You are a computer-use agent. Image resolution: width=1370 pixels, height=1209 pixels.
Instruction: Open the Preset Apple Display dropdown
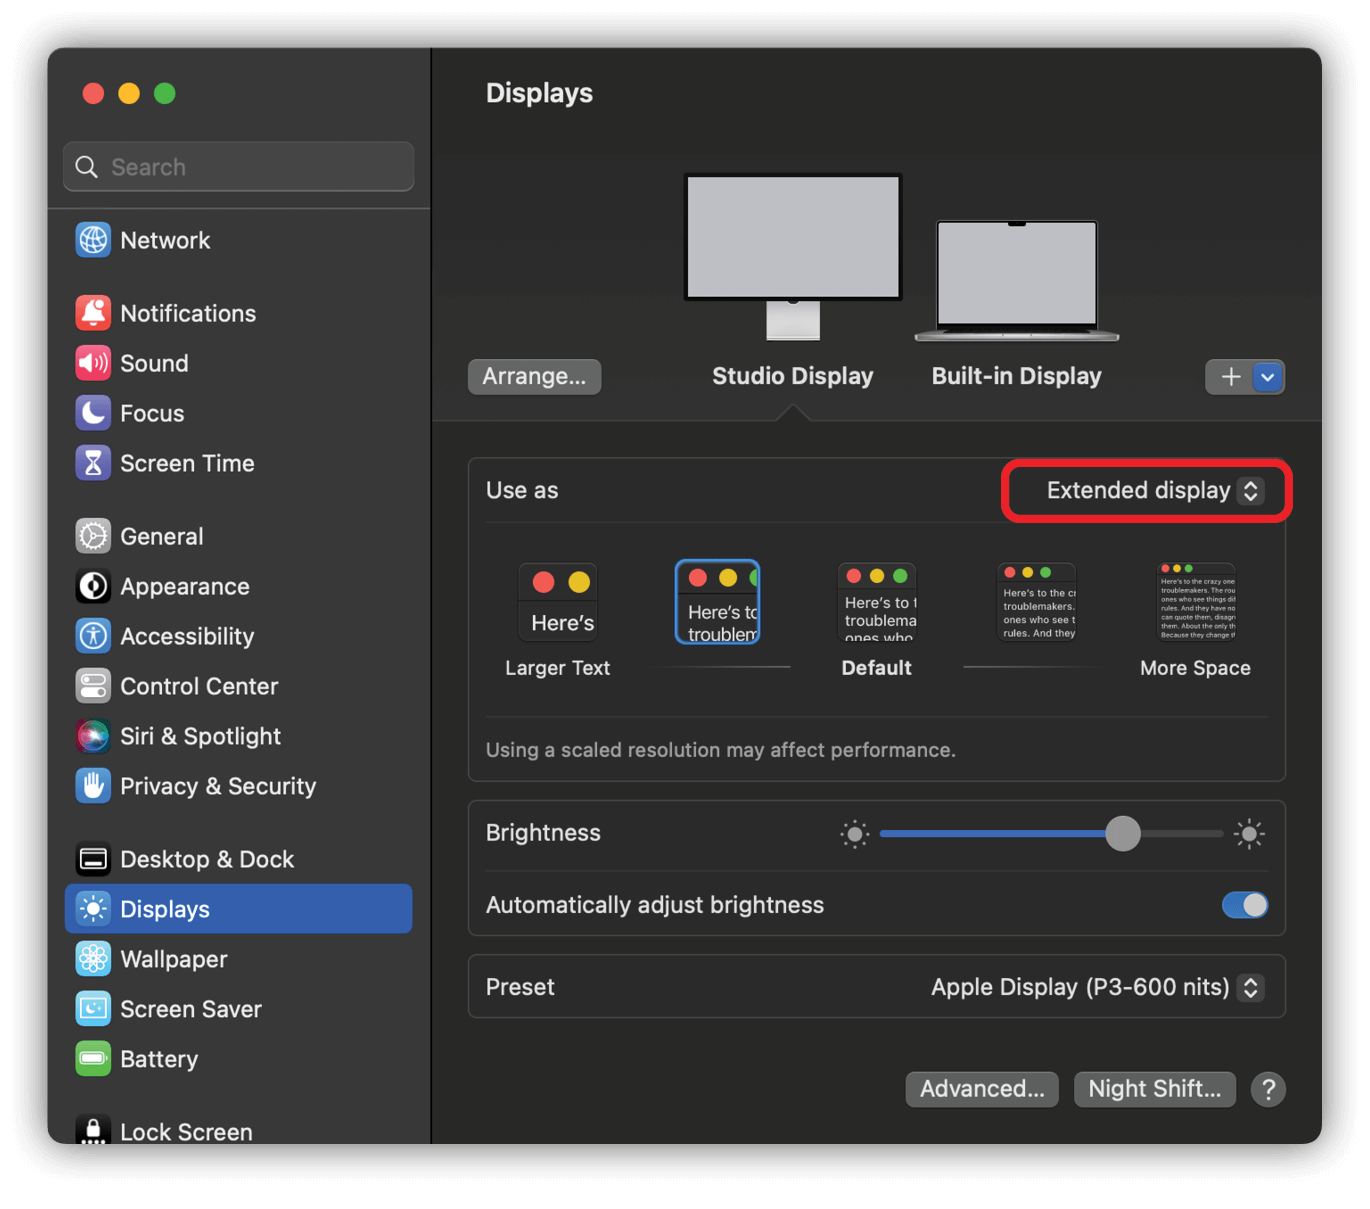(1097, 987)
